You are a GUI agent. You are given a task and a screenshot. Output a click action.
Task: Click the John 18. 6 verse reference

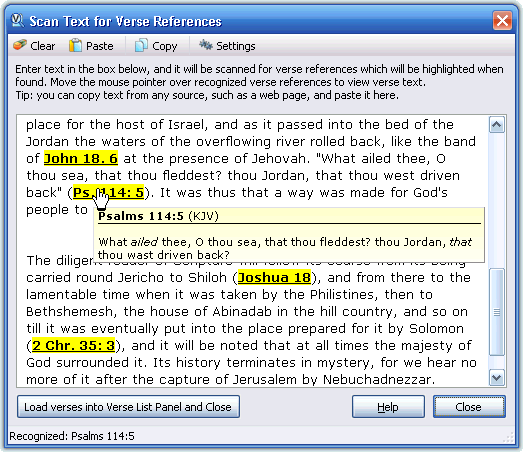pyautogui.click(x=81, y=158)
